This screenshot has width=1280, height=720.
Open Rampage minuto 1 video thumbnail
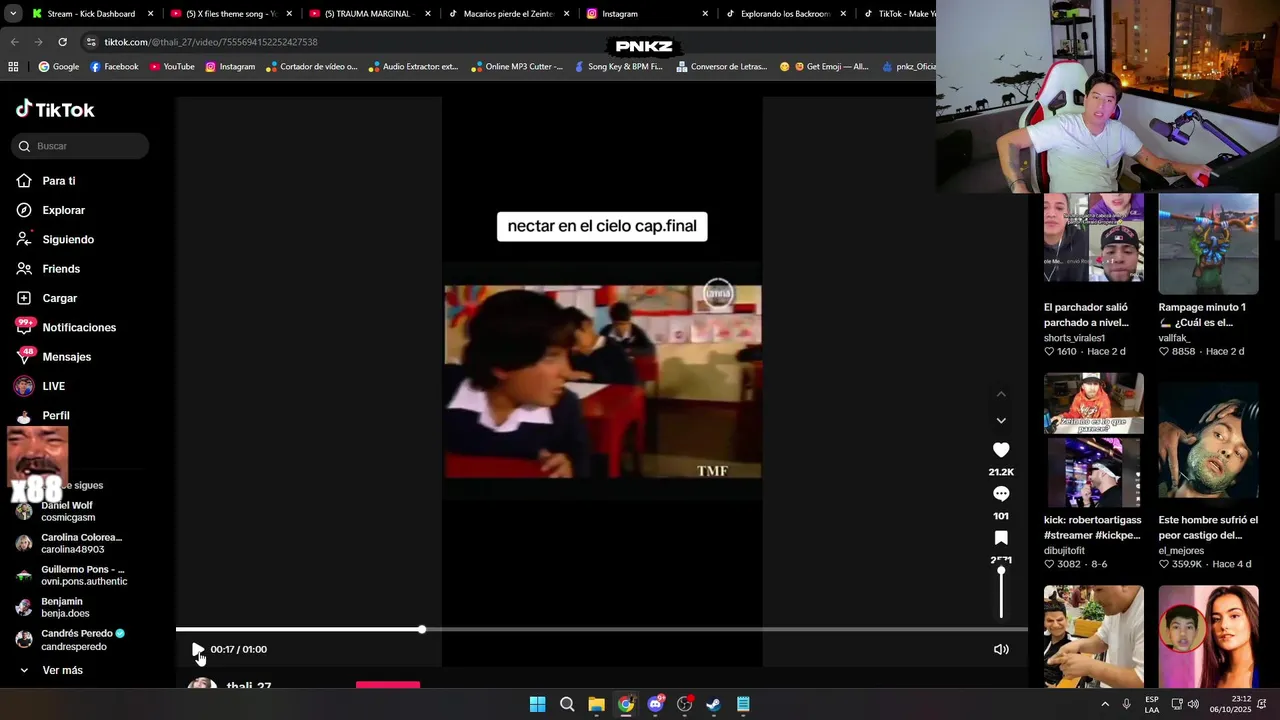point(1208,244)
